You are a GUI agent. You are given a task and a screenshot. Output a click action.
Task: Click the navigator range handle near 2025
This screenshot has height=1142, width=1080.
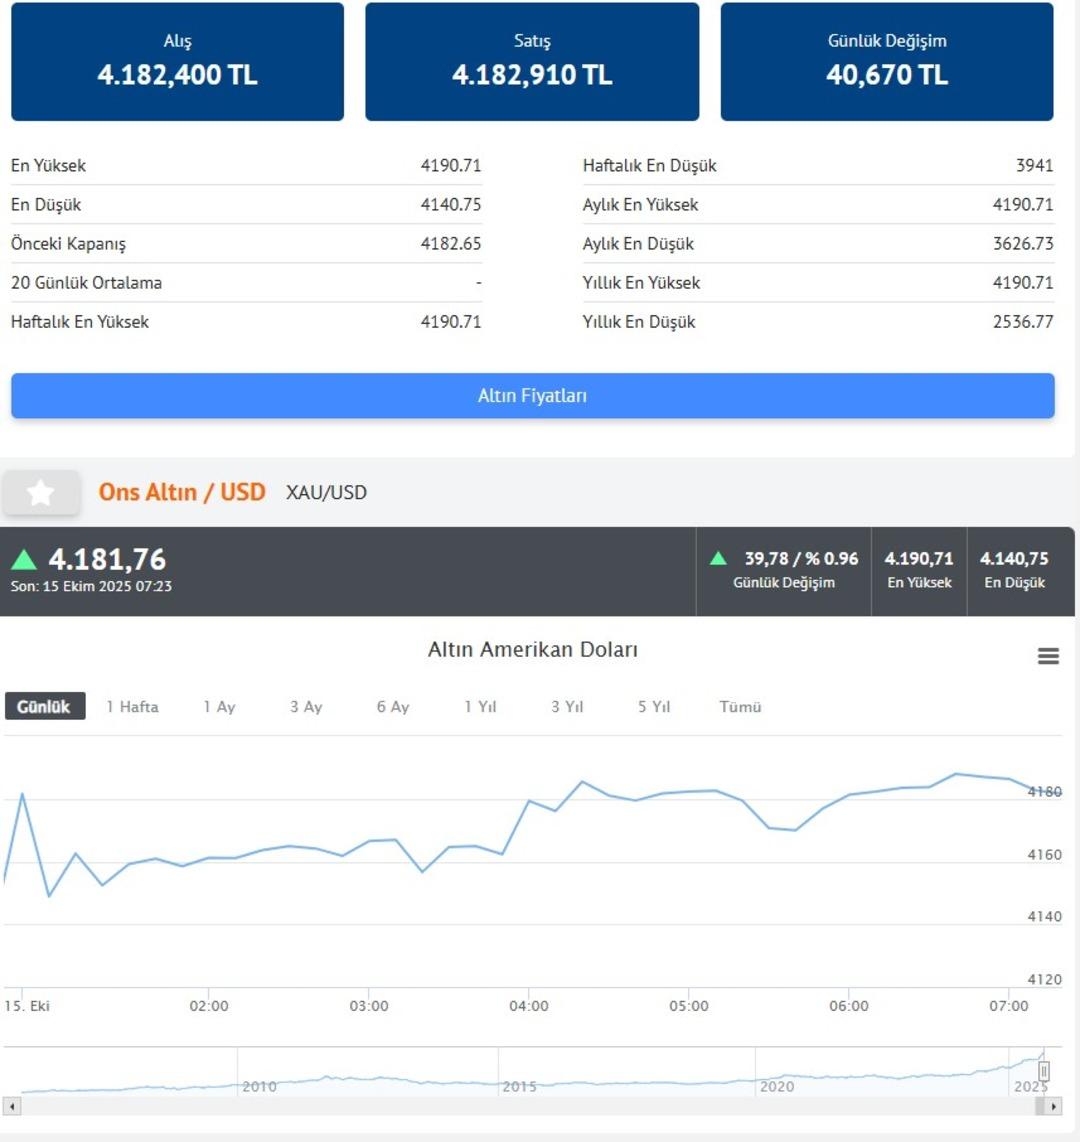coord(1043,1072)
